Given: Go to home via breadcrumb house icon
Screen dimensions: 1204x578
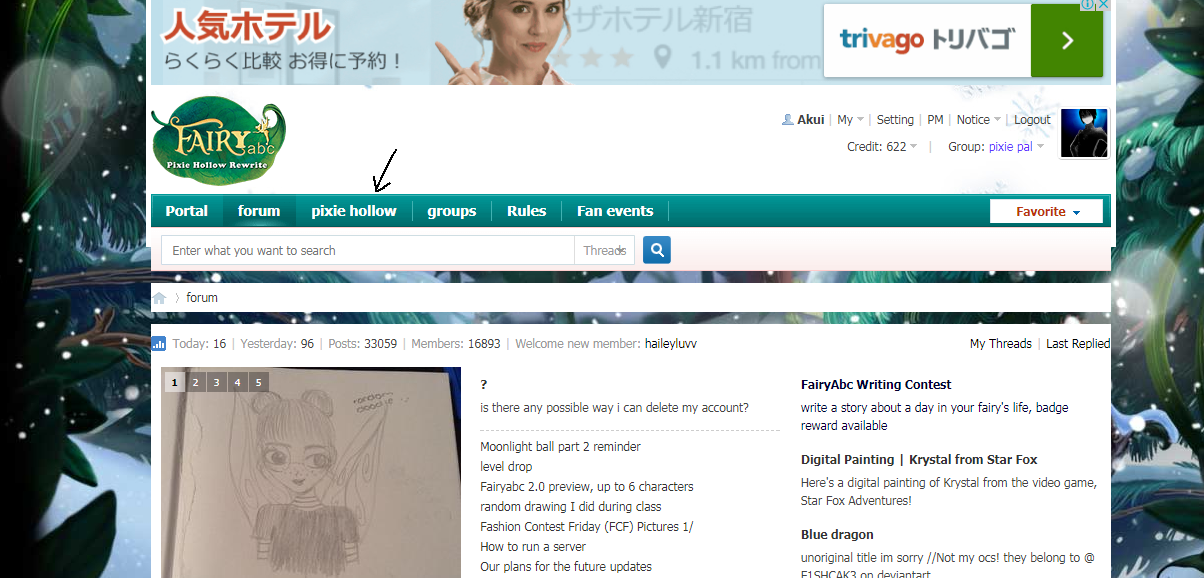Looking at the screenshot, I should pos(159,298).
